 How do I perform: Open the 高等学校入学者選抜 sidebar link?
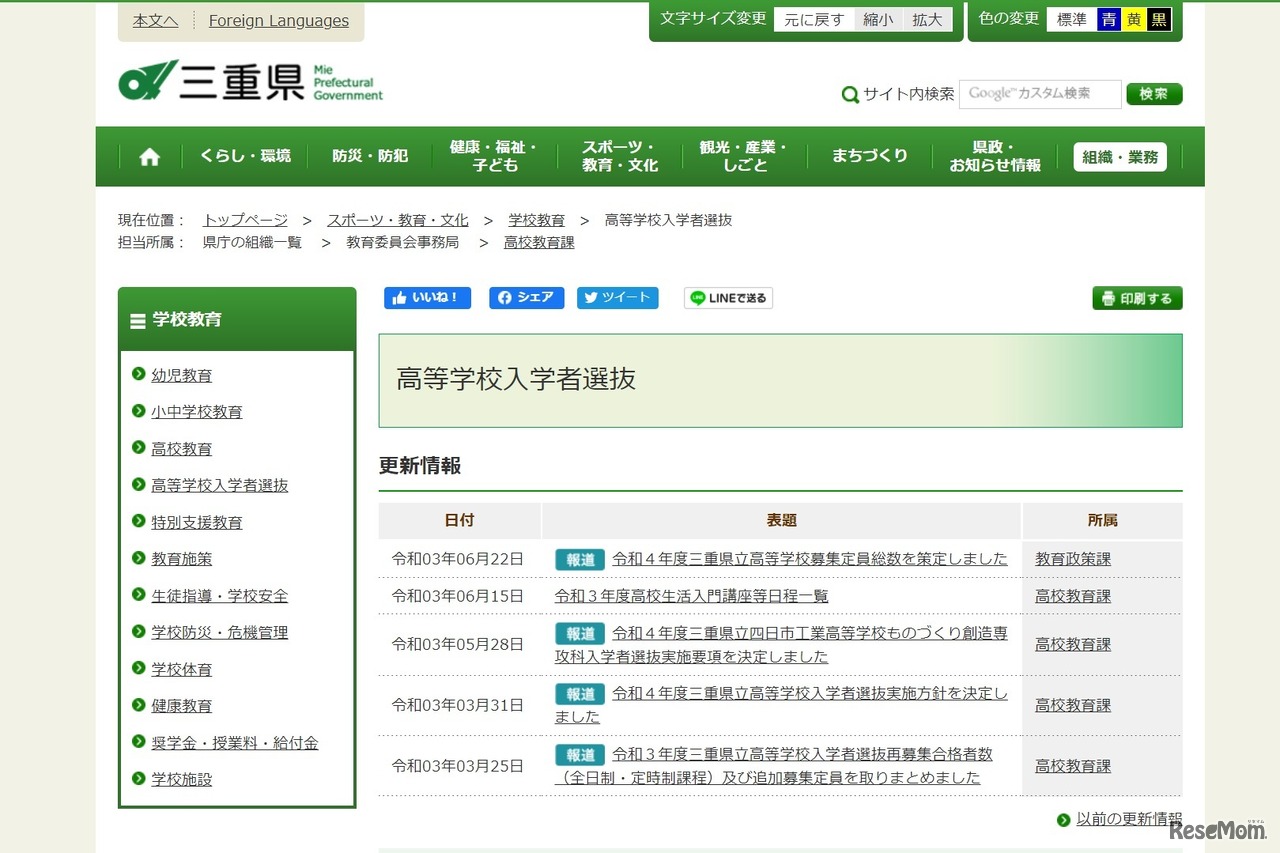pos(219,485)
